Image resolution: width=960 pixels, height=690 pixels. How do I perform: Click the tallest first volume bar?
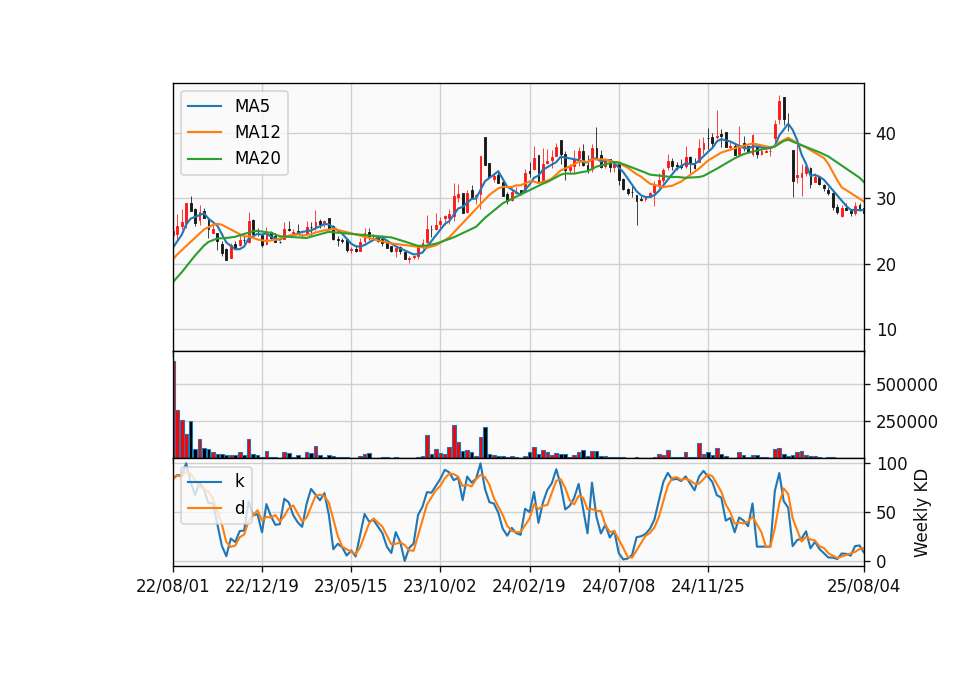coord(174,410)
